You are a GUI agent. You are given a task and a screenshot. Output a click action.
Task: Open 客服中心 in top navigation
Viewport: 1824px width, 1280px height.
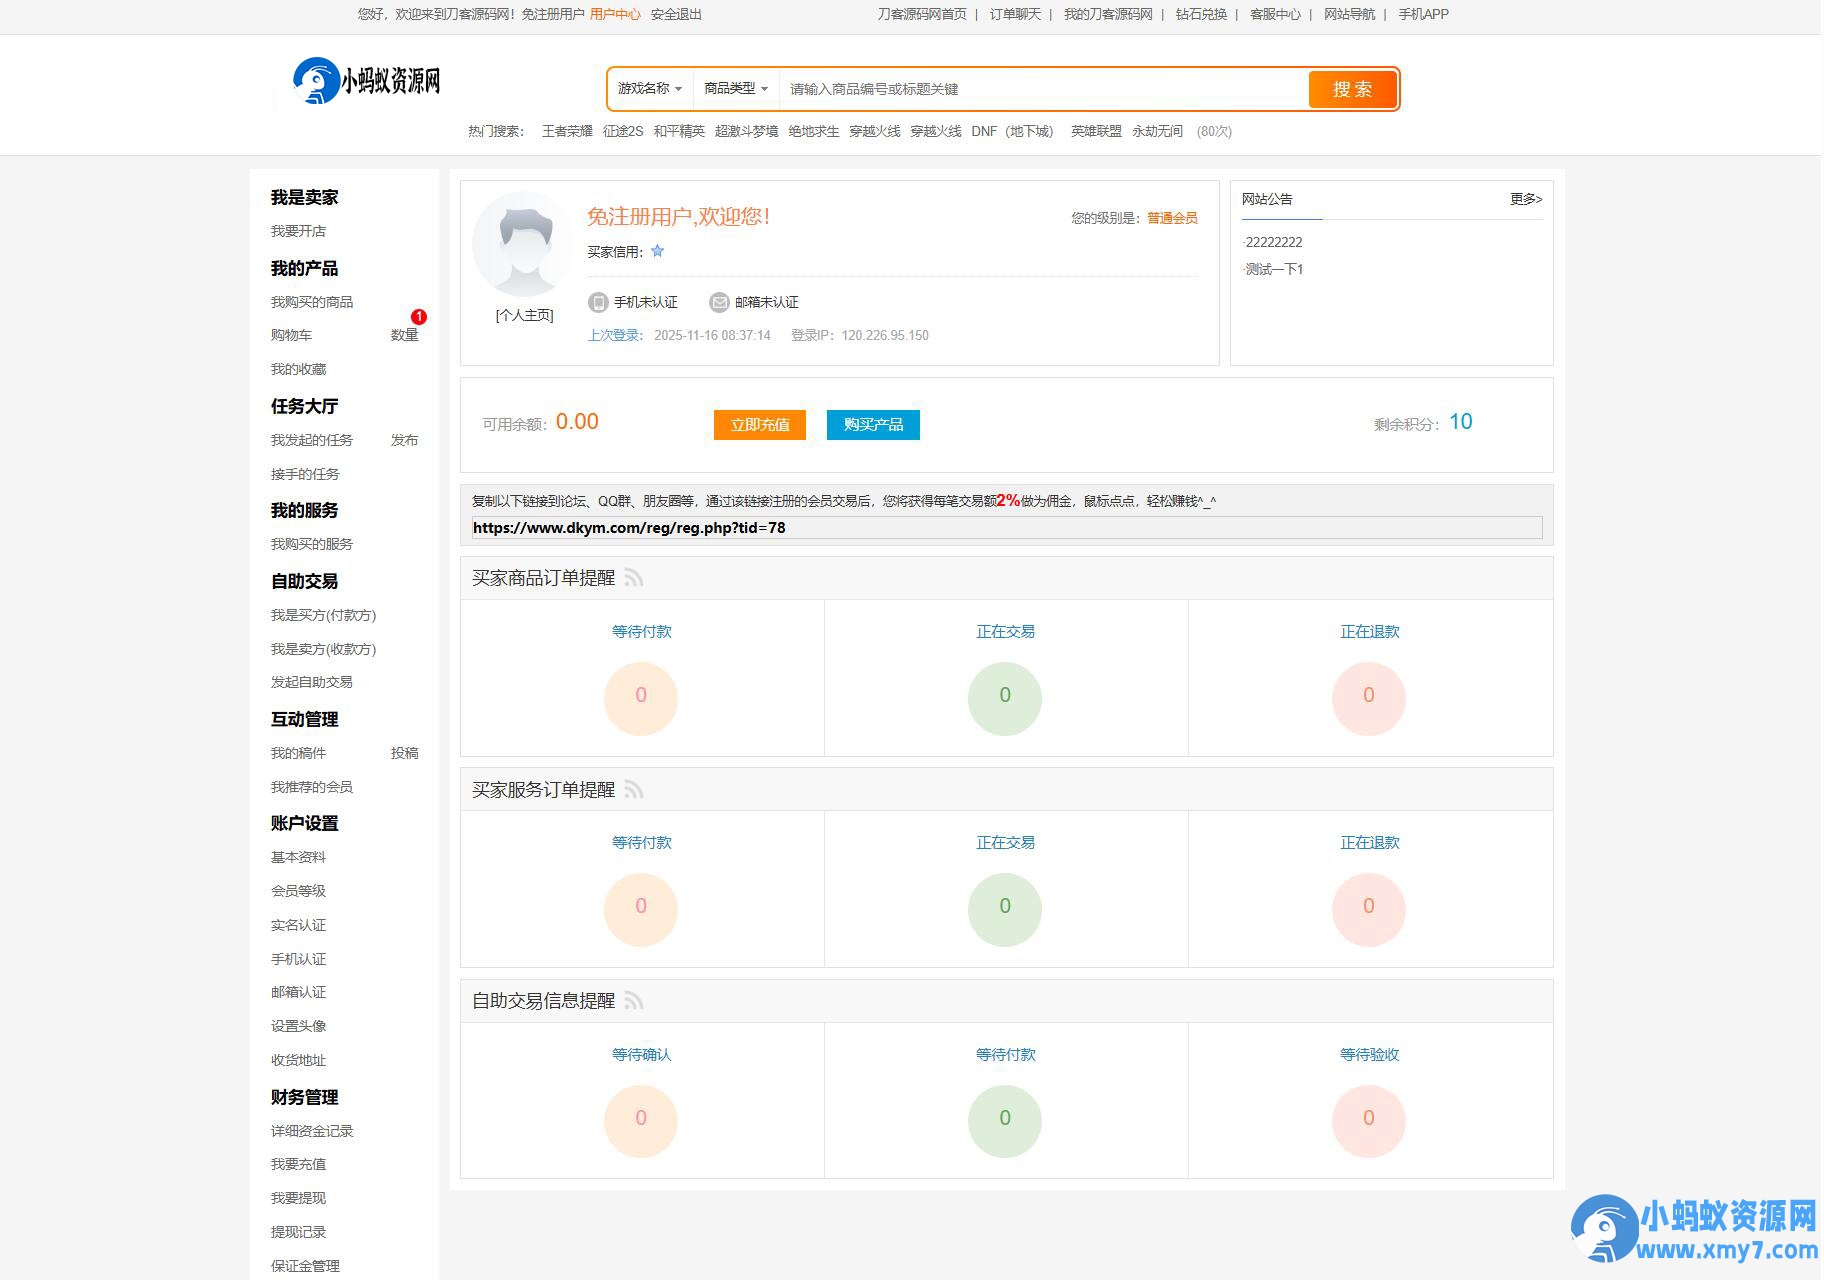pos(1275,14)
